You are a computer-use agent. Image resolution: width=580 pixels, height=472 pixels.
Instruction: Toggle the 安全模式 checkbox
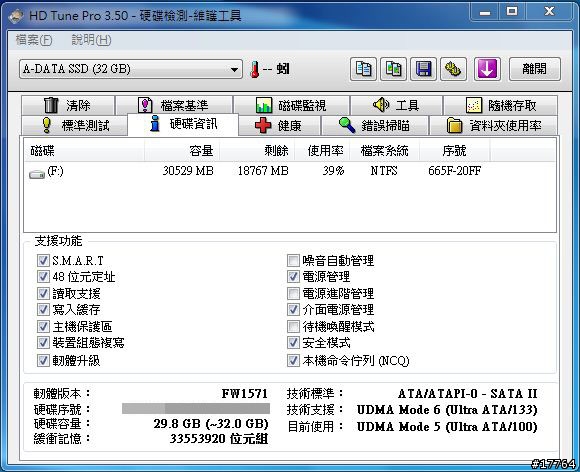[293, 343]
